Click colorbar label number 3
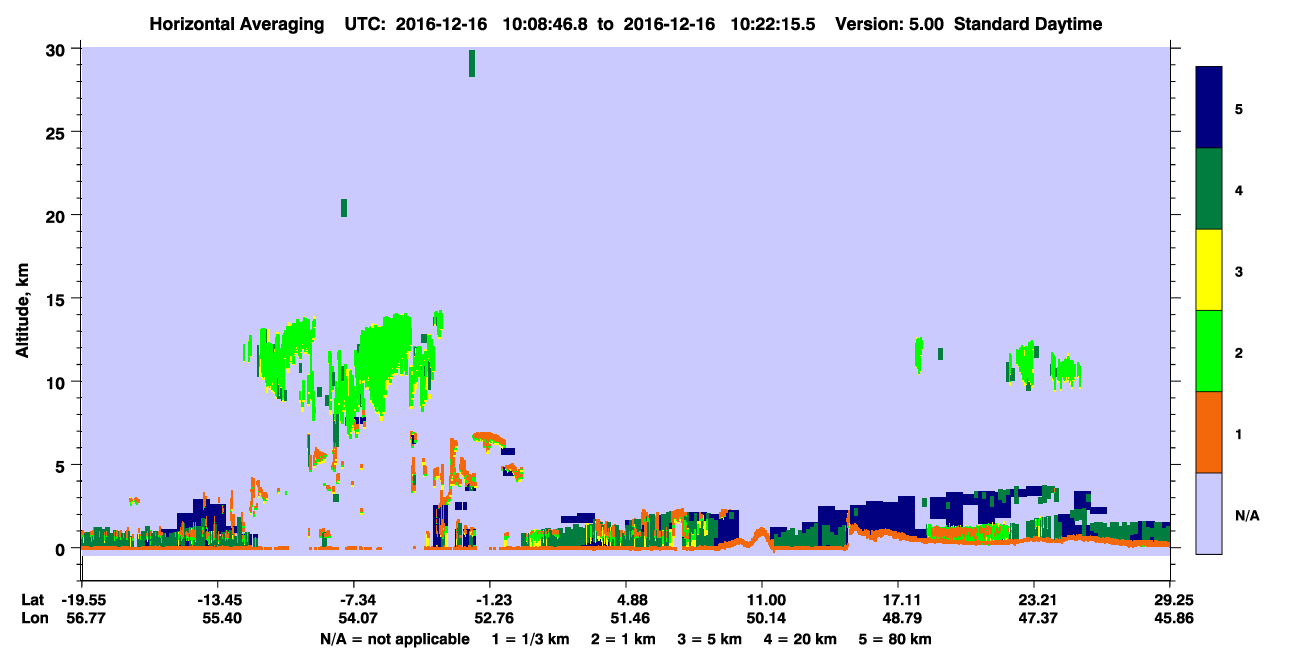Viewport: 1300px width, 667px height. [1239, 271]
